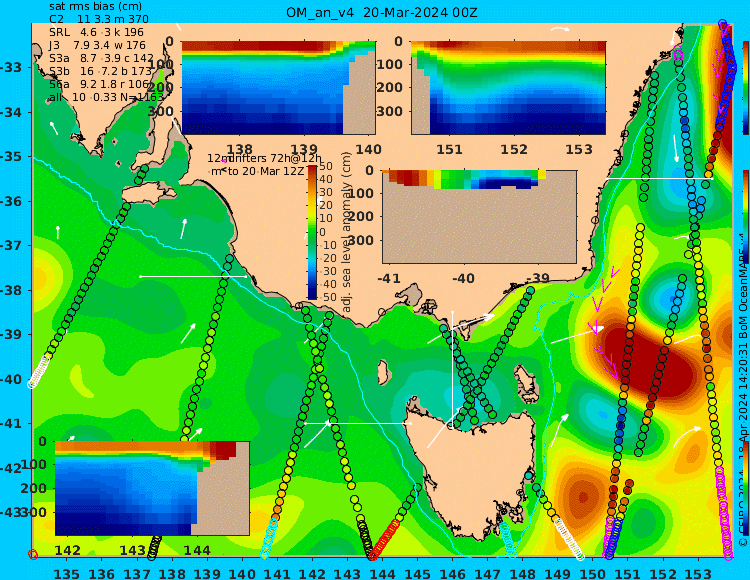Click the horizontal white transect line at 41S
Viewport: 750px width, 580px height.
click(357, 423)
